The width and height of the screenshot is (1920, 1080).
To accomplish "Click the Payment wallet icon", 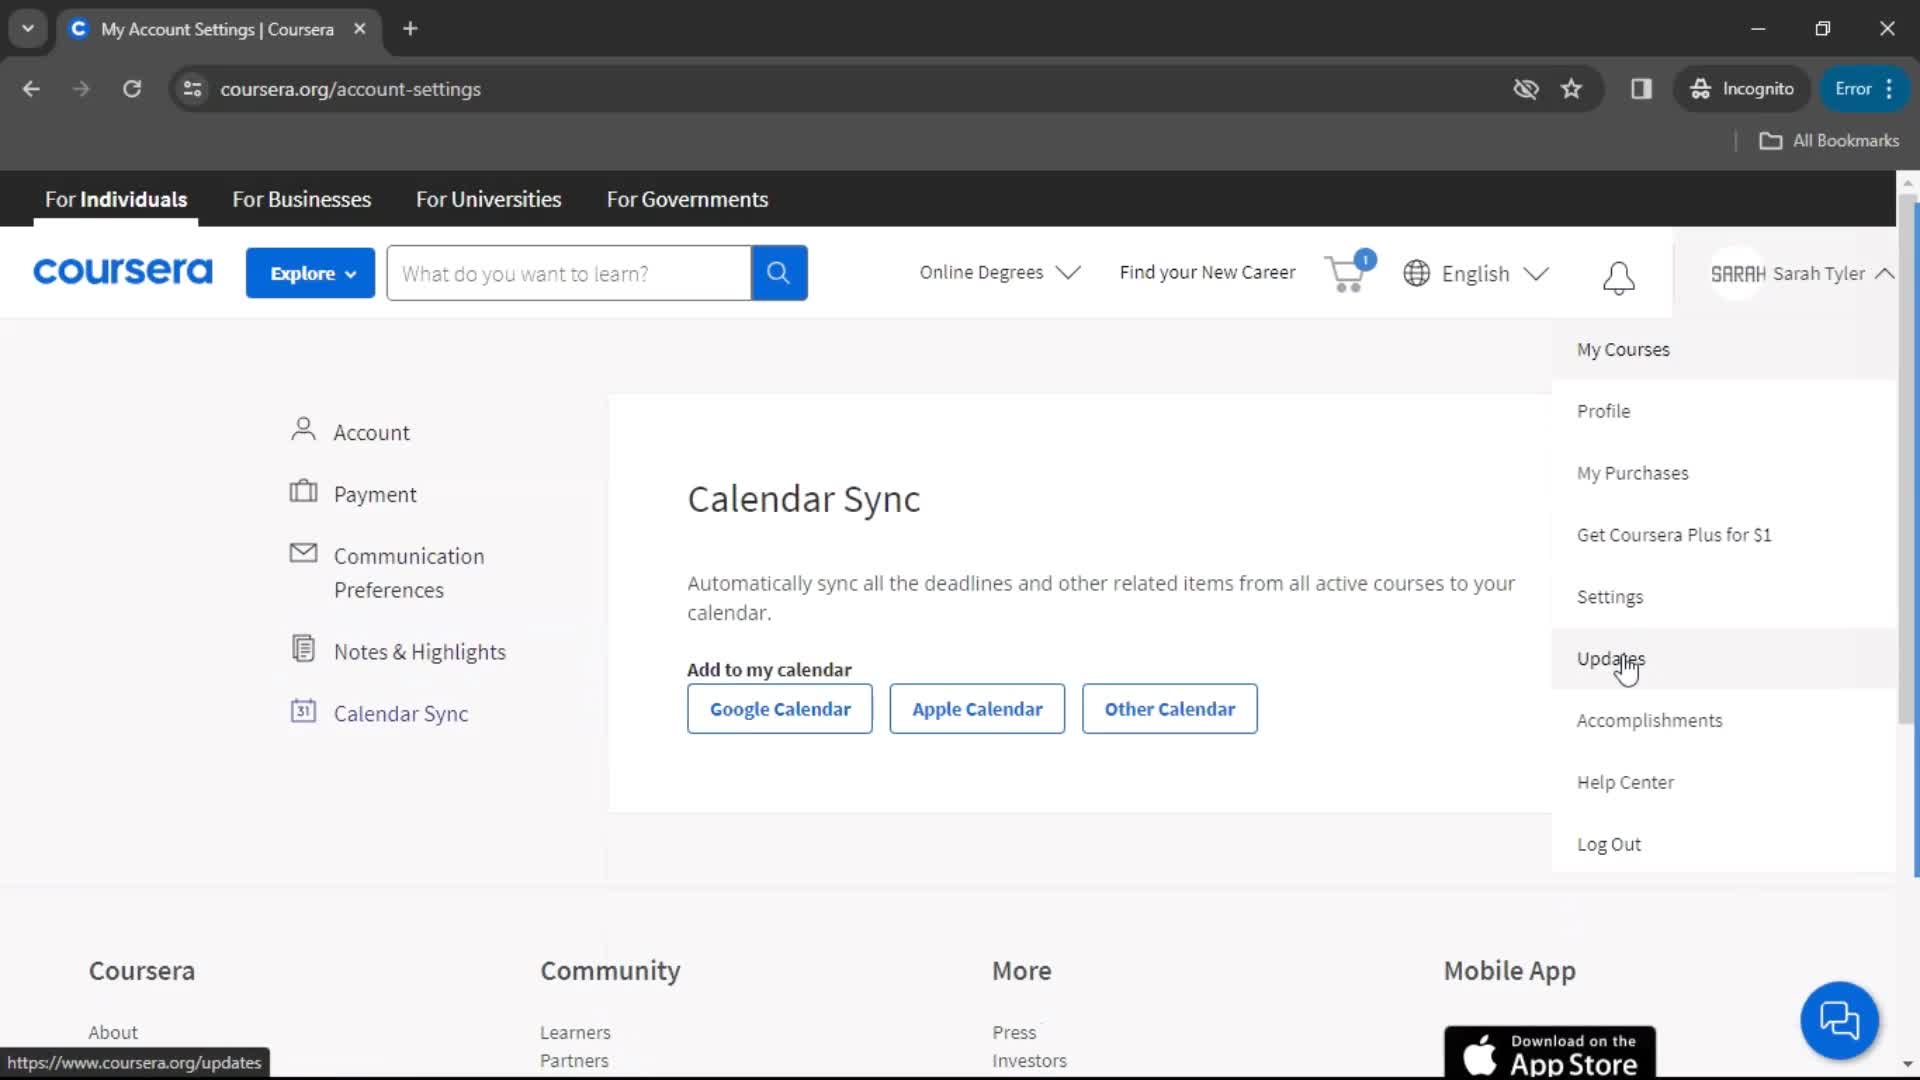I will (303, 492).
